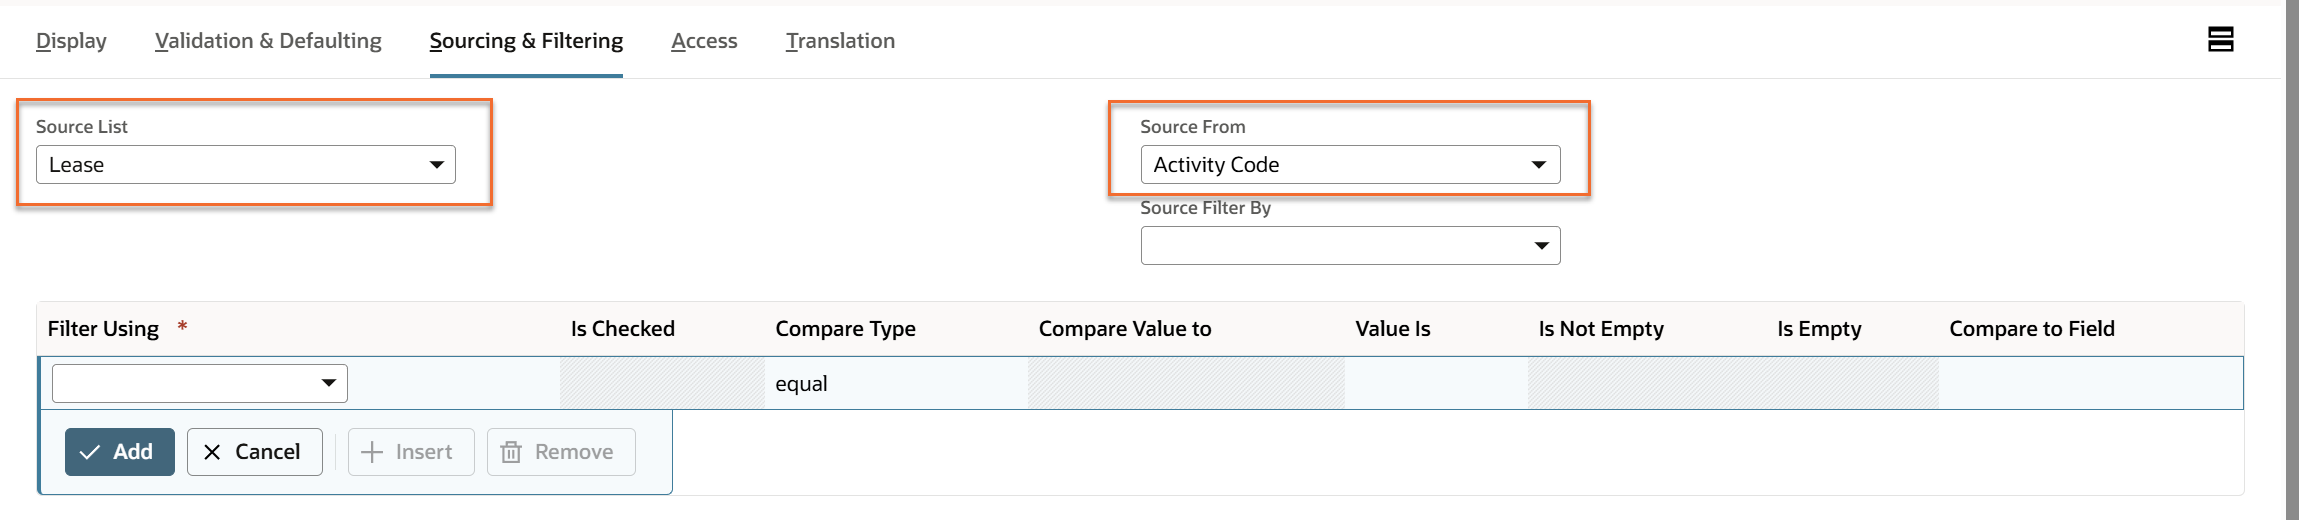Click the Remove button with trash icon
Image resolution: width=2299 pixels, height=520 pixels.
(x=561, y=452)
